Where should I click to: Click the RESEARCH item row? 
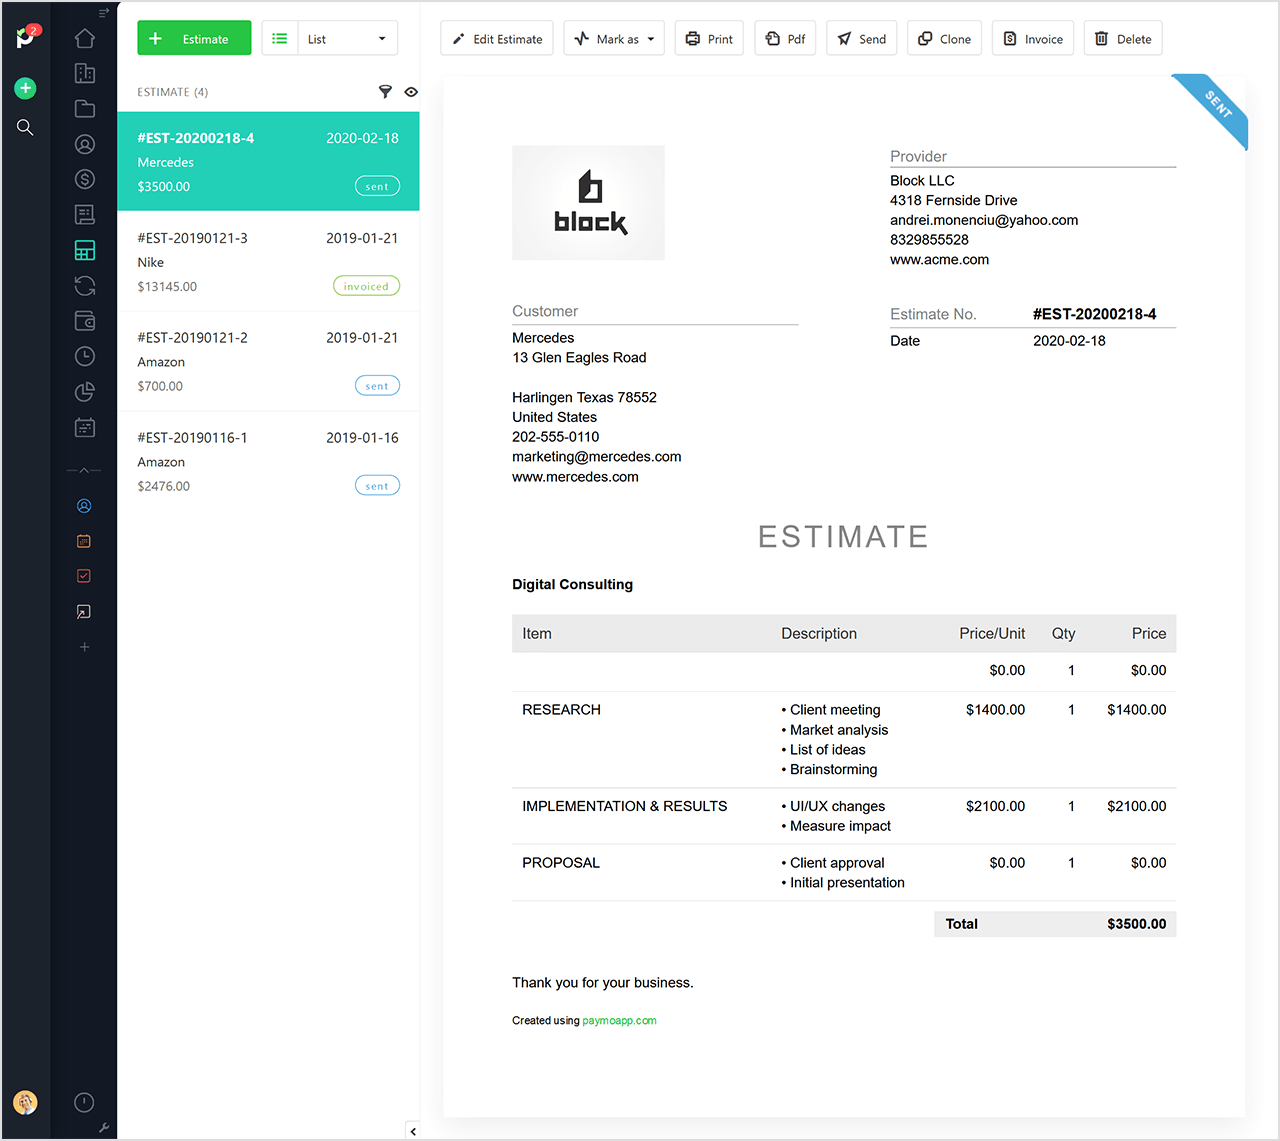(x=844, y=739)
